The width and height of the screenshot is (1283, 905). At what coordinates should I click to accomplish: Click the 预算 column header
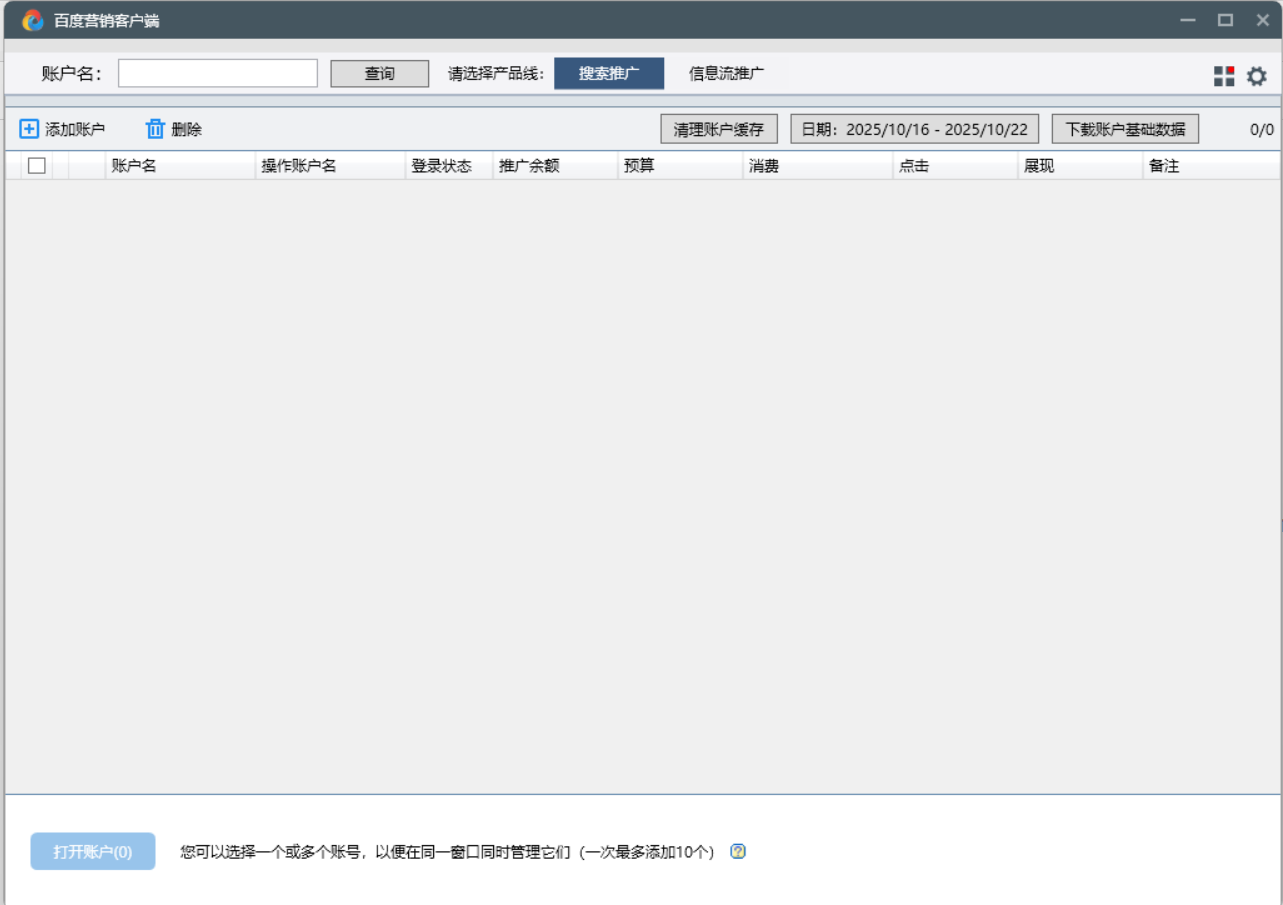[640, 165]
